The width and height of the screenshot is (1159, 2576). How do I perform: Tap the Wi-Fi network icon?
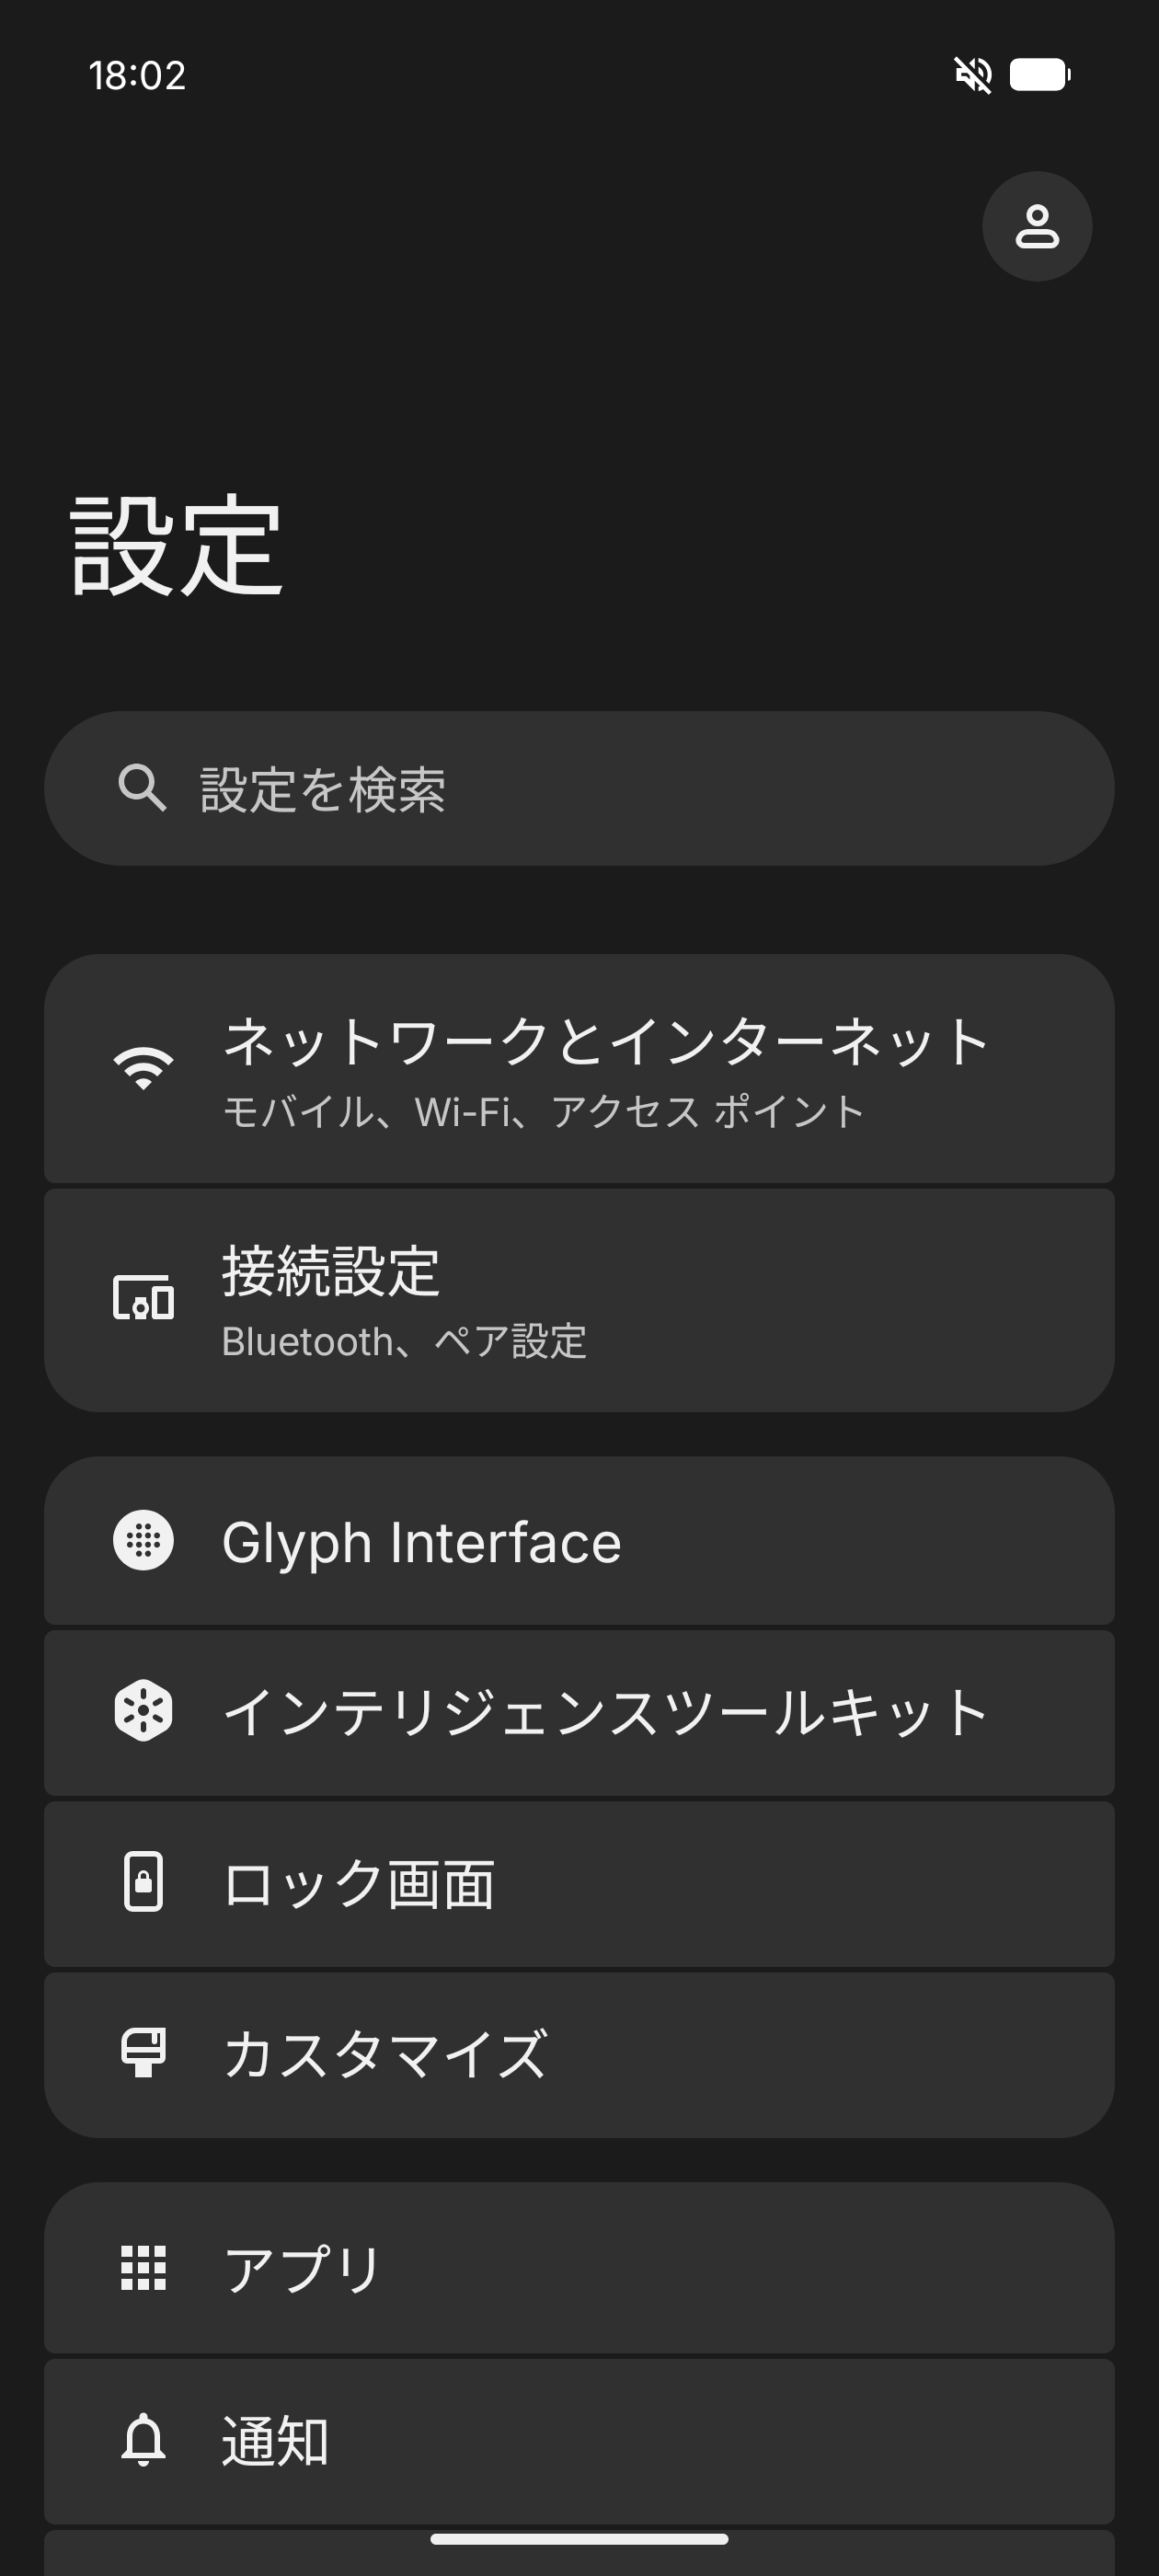click(143, 1068)
